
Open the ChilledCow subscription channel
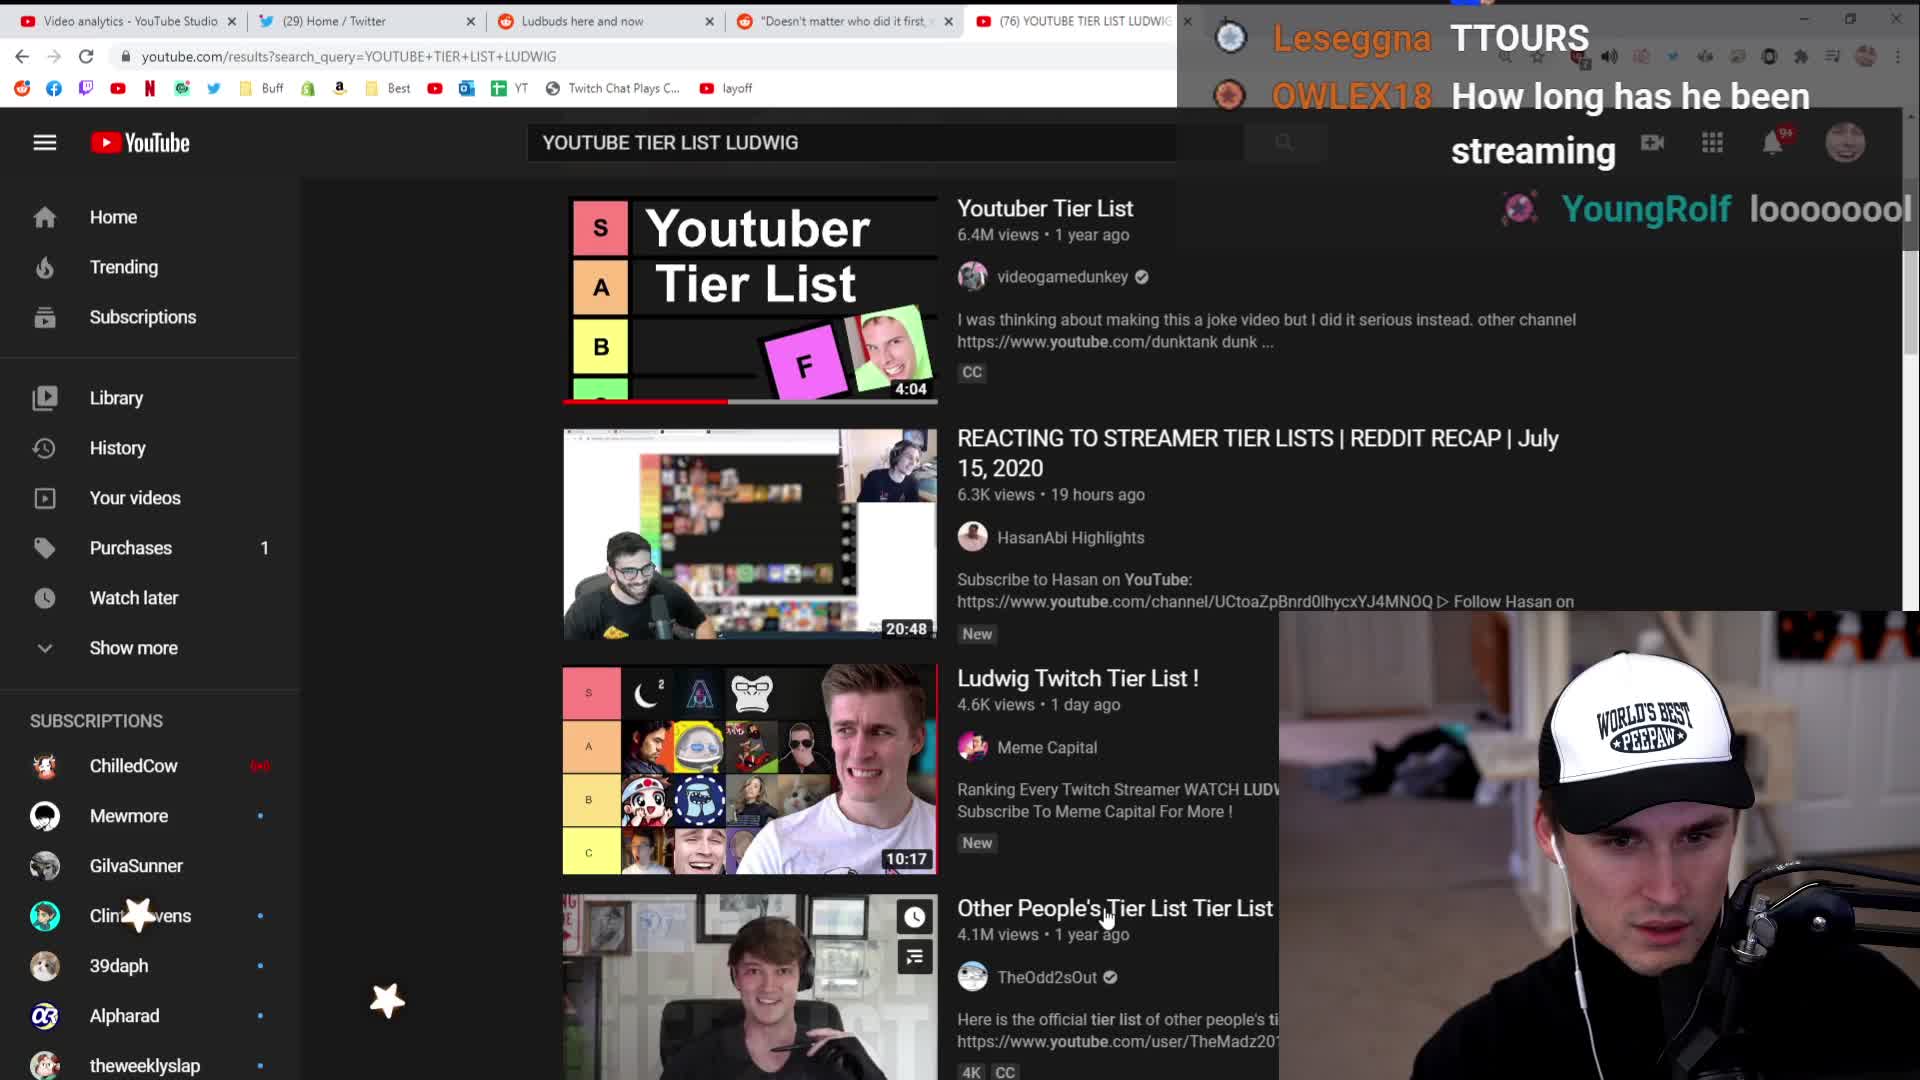click(x=133, y=766)
